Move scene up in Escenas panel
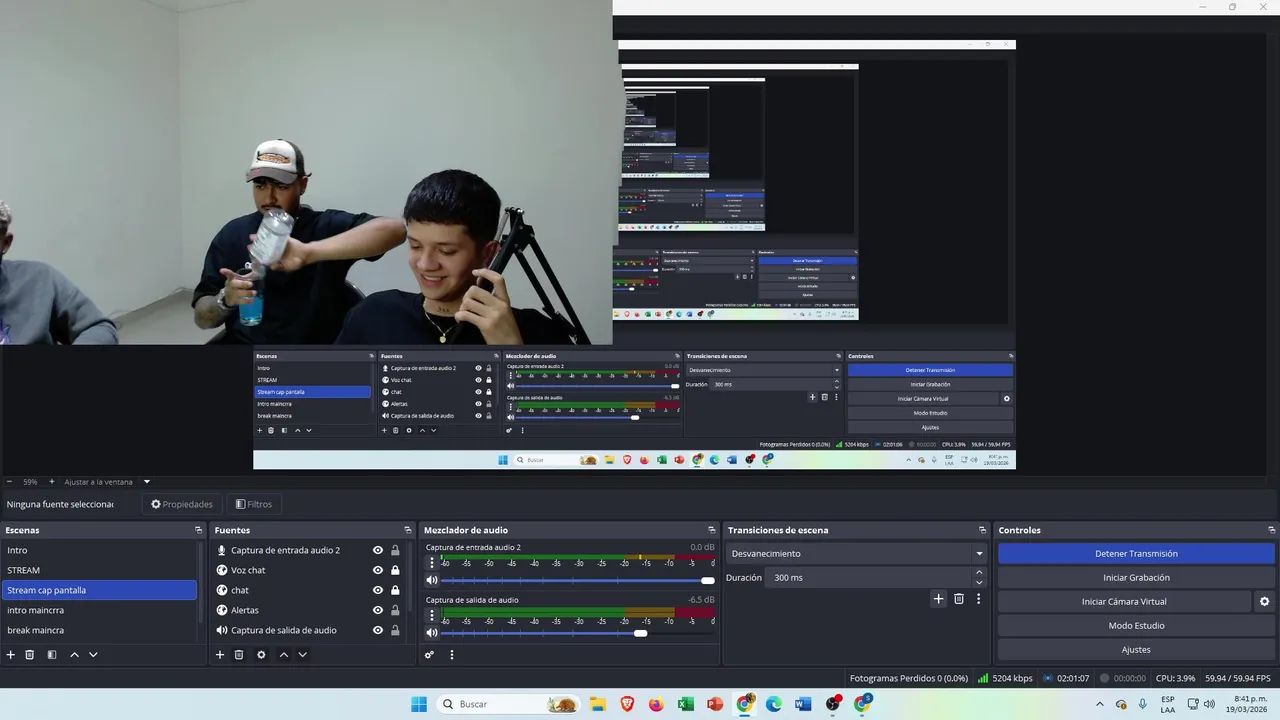 point(74,655)
